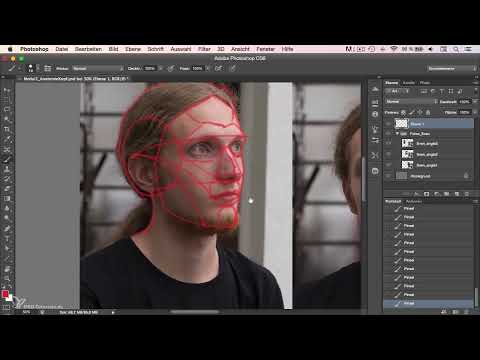The height and width of the screenshot is (360, 480).
Task: Add a layer mask in the Layers panel
Action: (x=427, y=194)
